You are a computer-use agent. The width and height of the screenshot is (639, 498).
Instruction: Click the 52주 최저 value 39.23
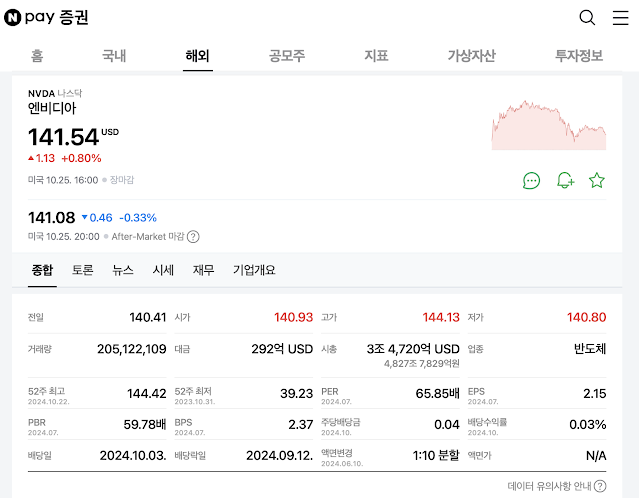pos(296,394)
